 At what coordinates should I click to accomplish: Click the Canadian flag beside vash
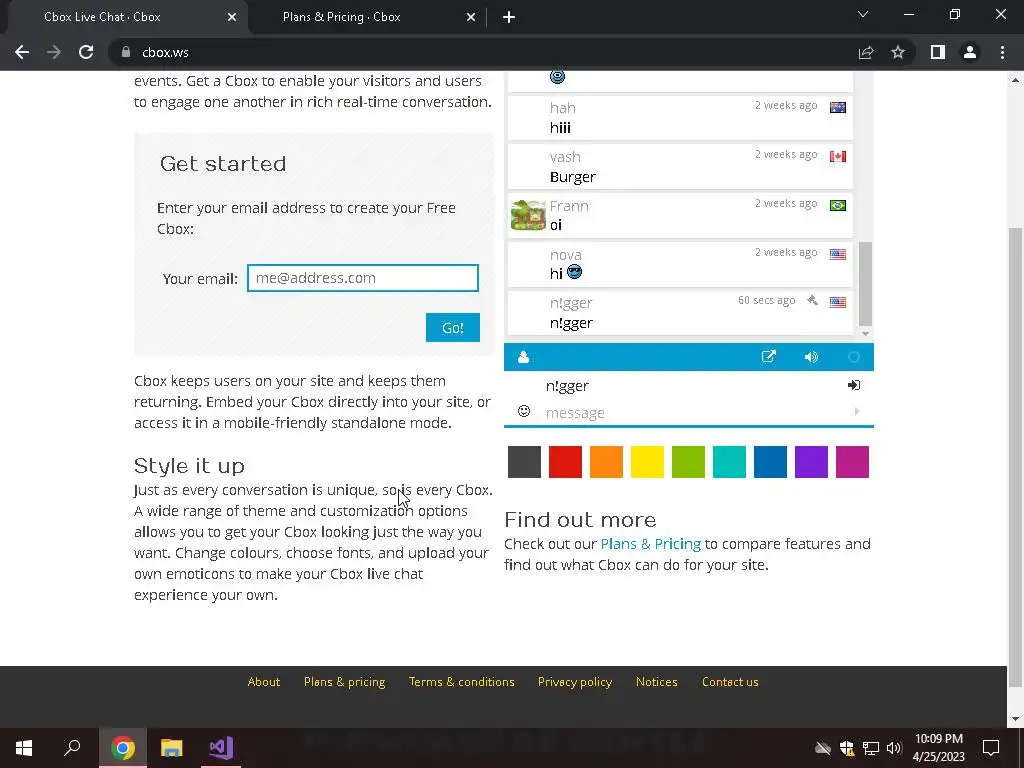838,156
